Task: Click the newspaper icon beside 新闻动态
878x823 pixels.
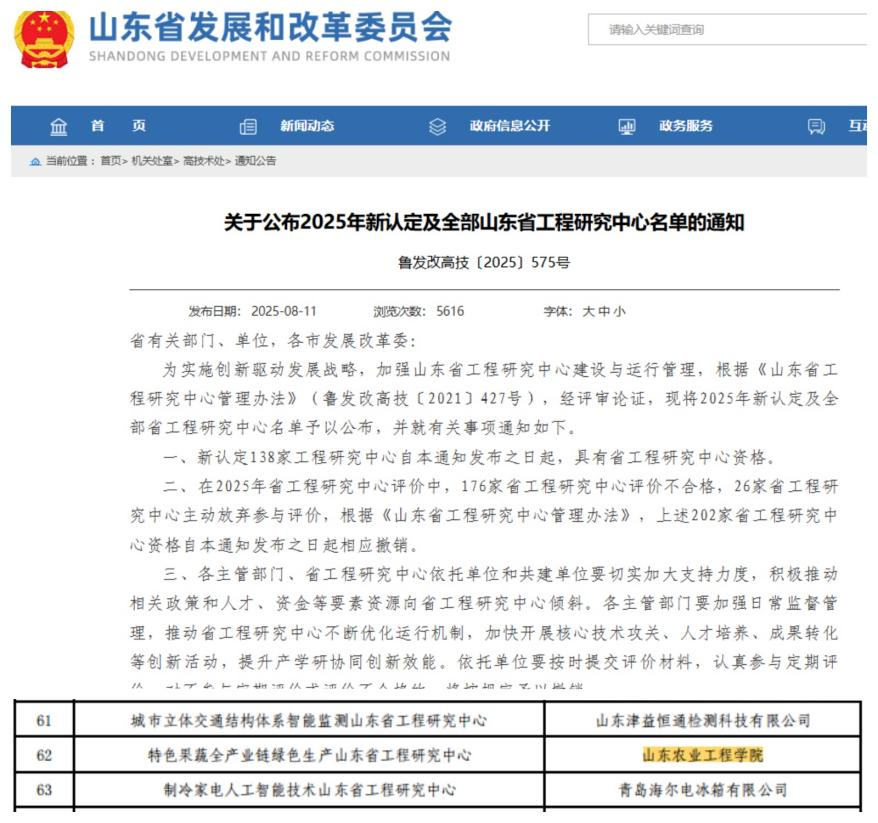Action: click(248, 127)
